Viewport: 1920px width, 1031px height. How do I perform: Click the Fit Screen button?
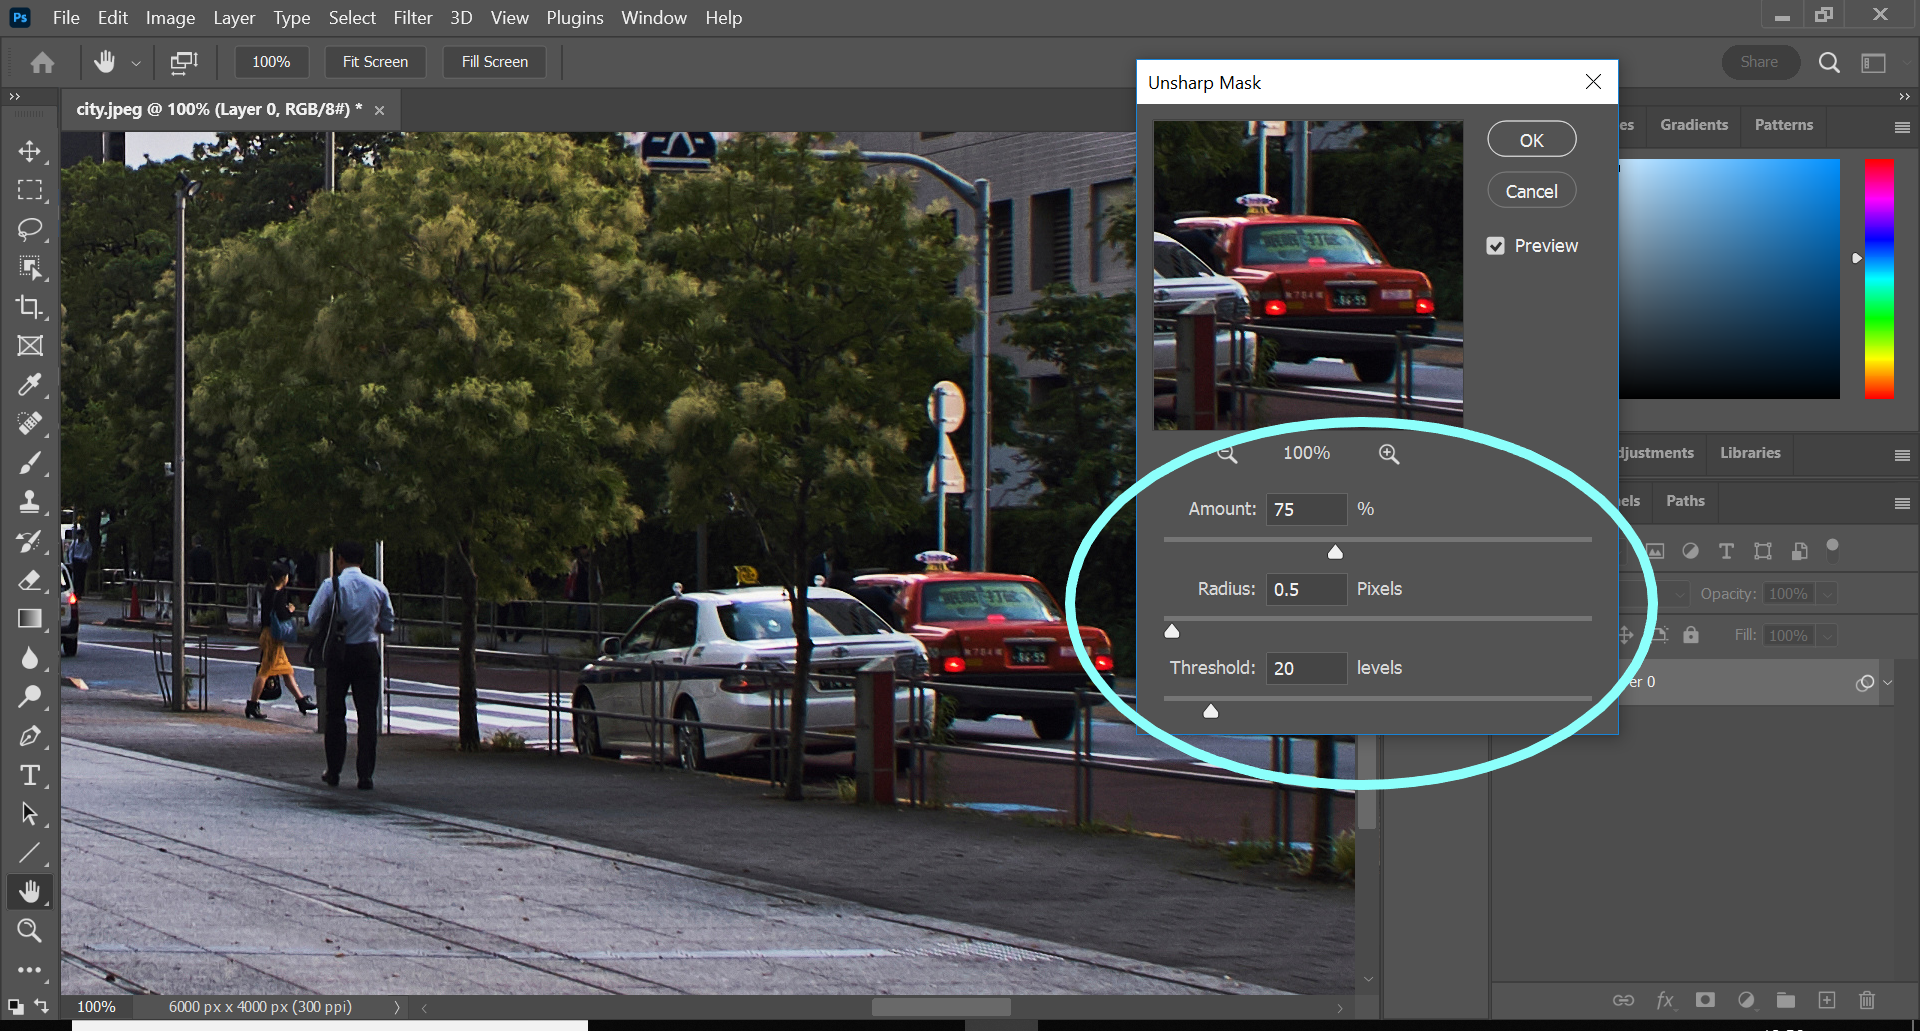point(375,62)
